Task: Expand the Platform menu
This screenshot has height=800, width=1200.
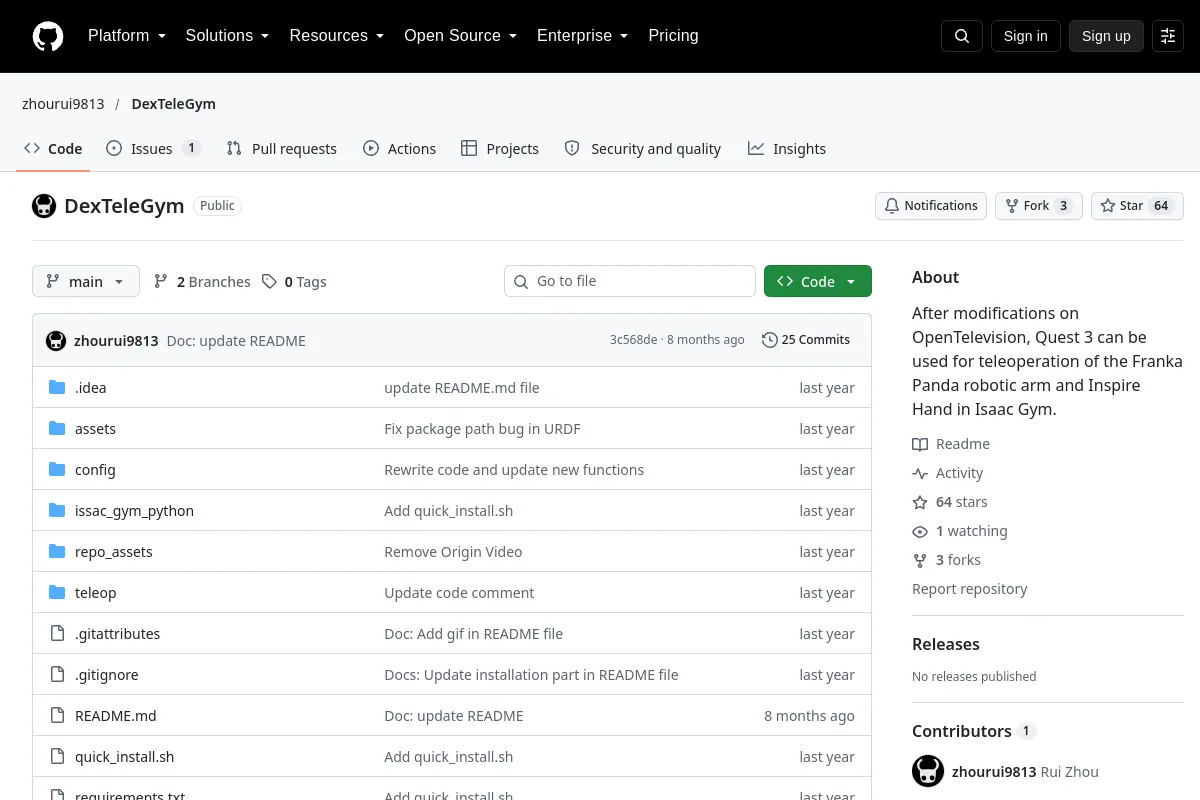Action: [127, 36]
